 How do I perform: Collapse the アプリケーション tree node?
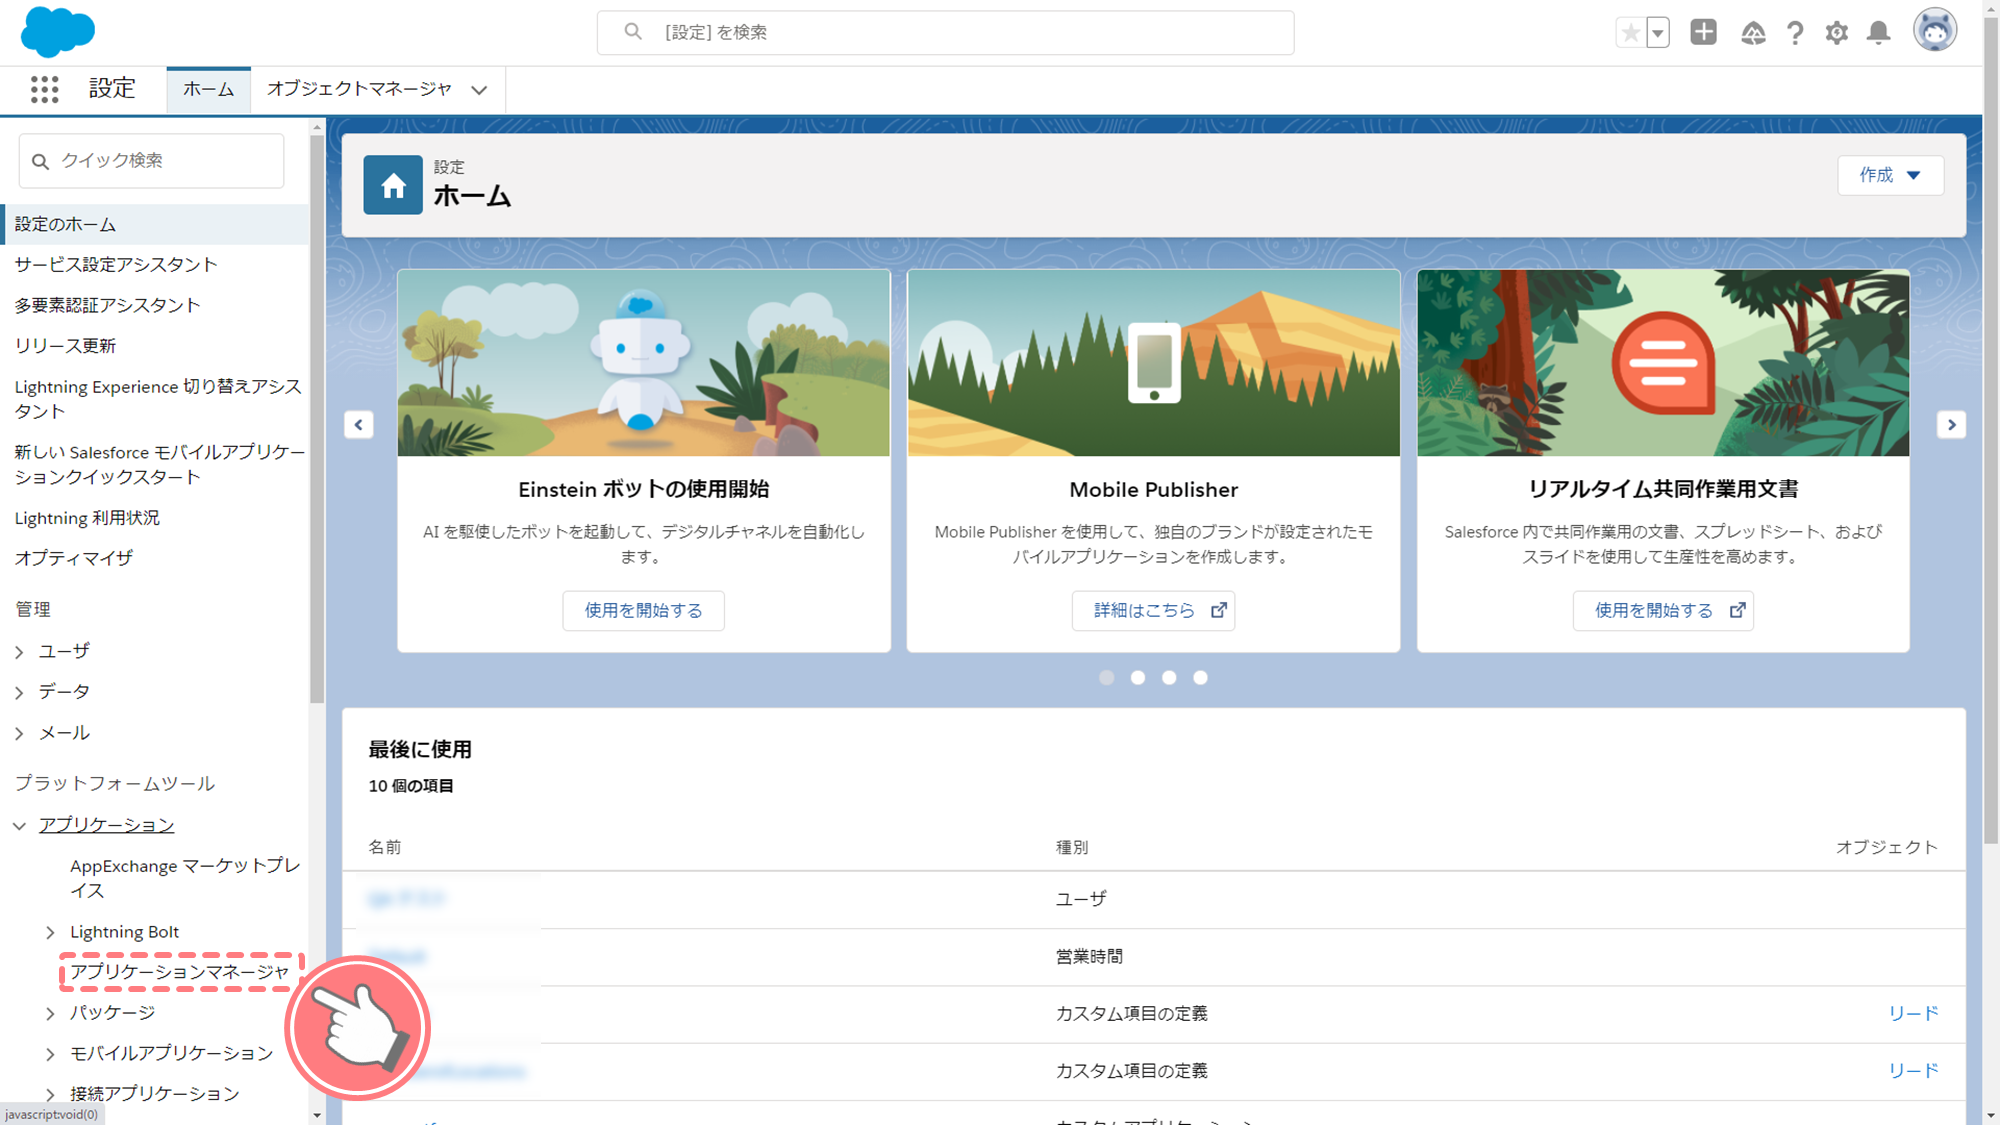(x=19, y=825)
